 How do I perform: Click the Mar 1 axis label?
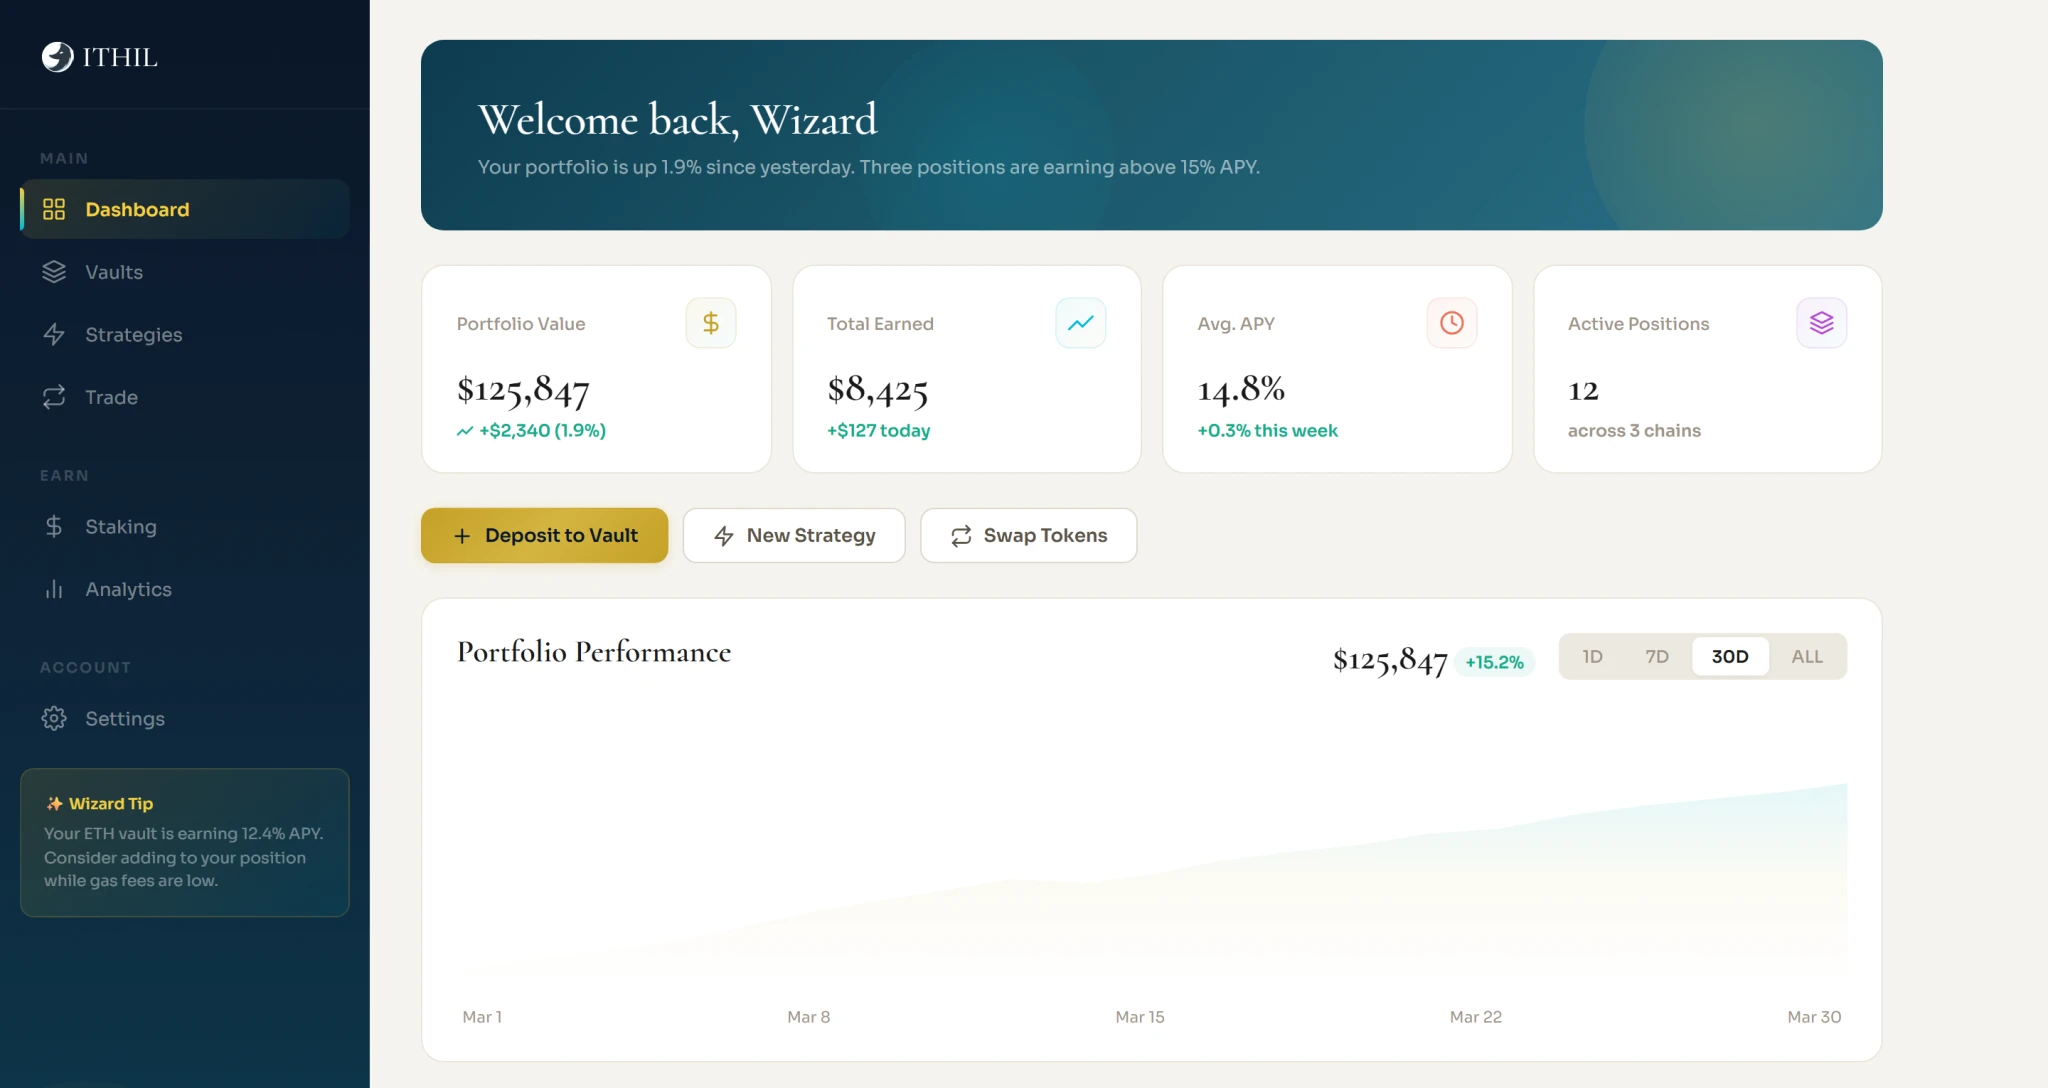[x=482, y=1017]
